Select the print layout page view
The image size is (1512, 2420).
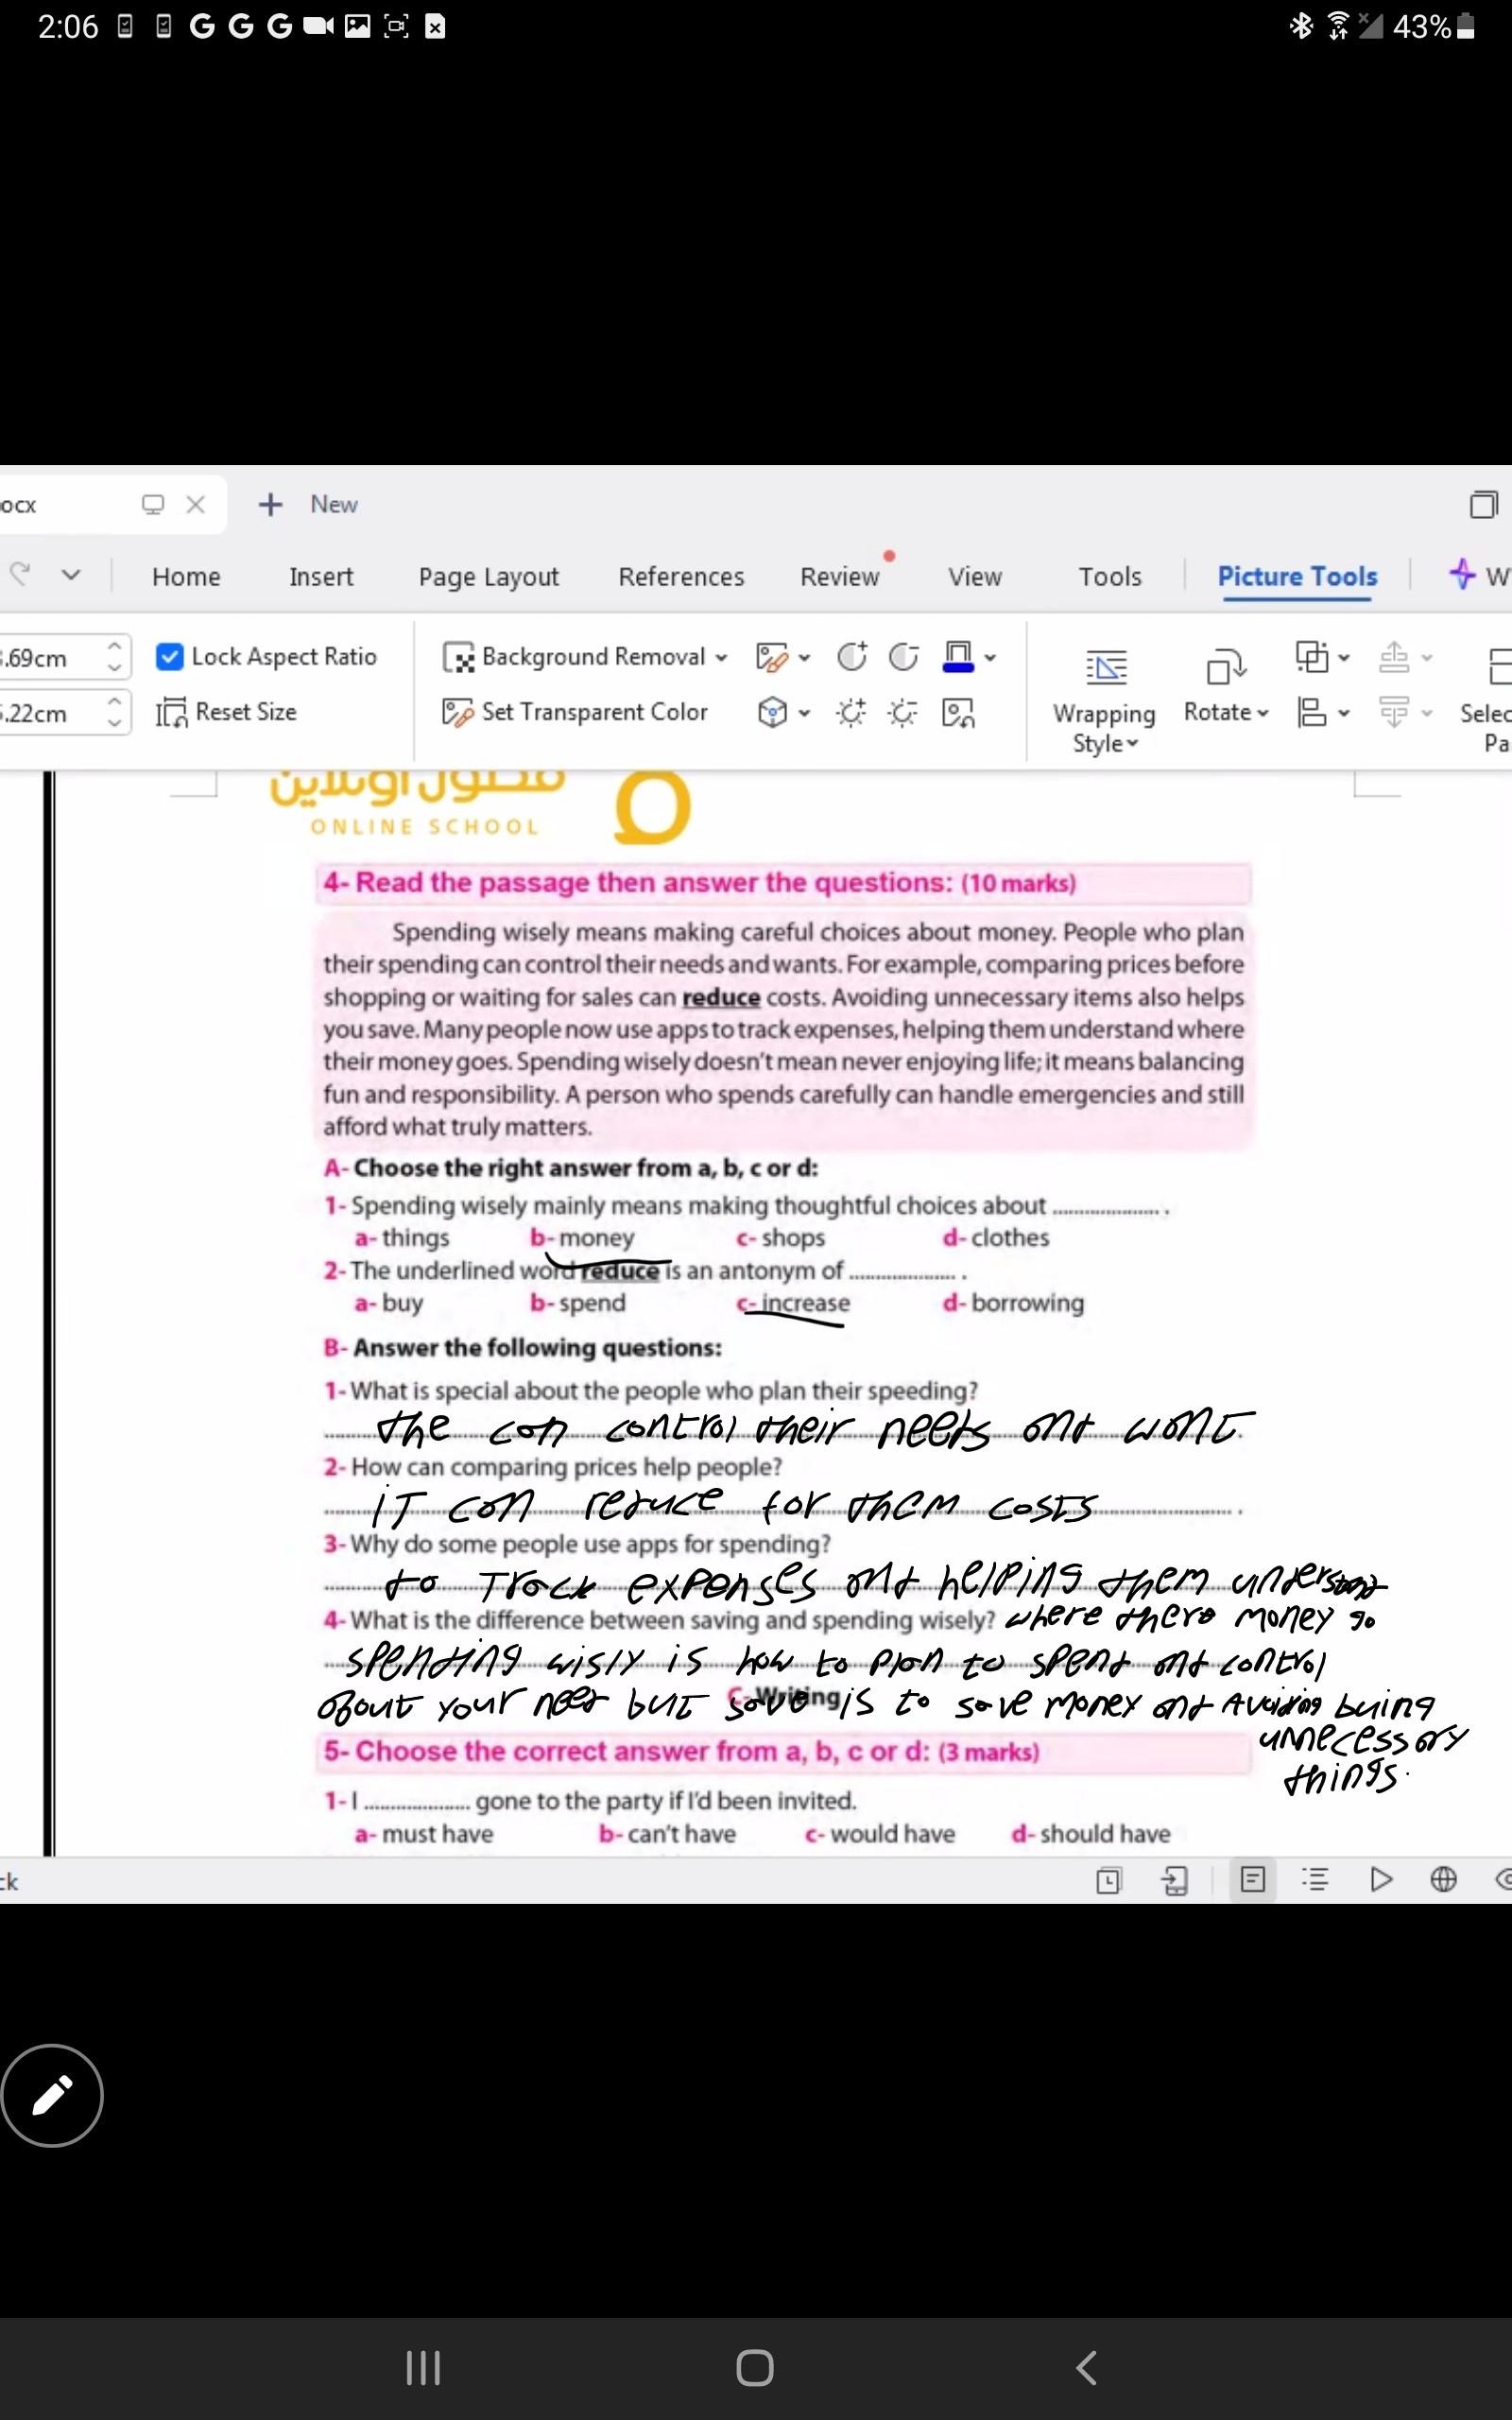(x=1253, y=1880)
